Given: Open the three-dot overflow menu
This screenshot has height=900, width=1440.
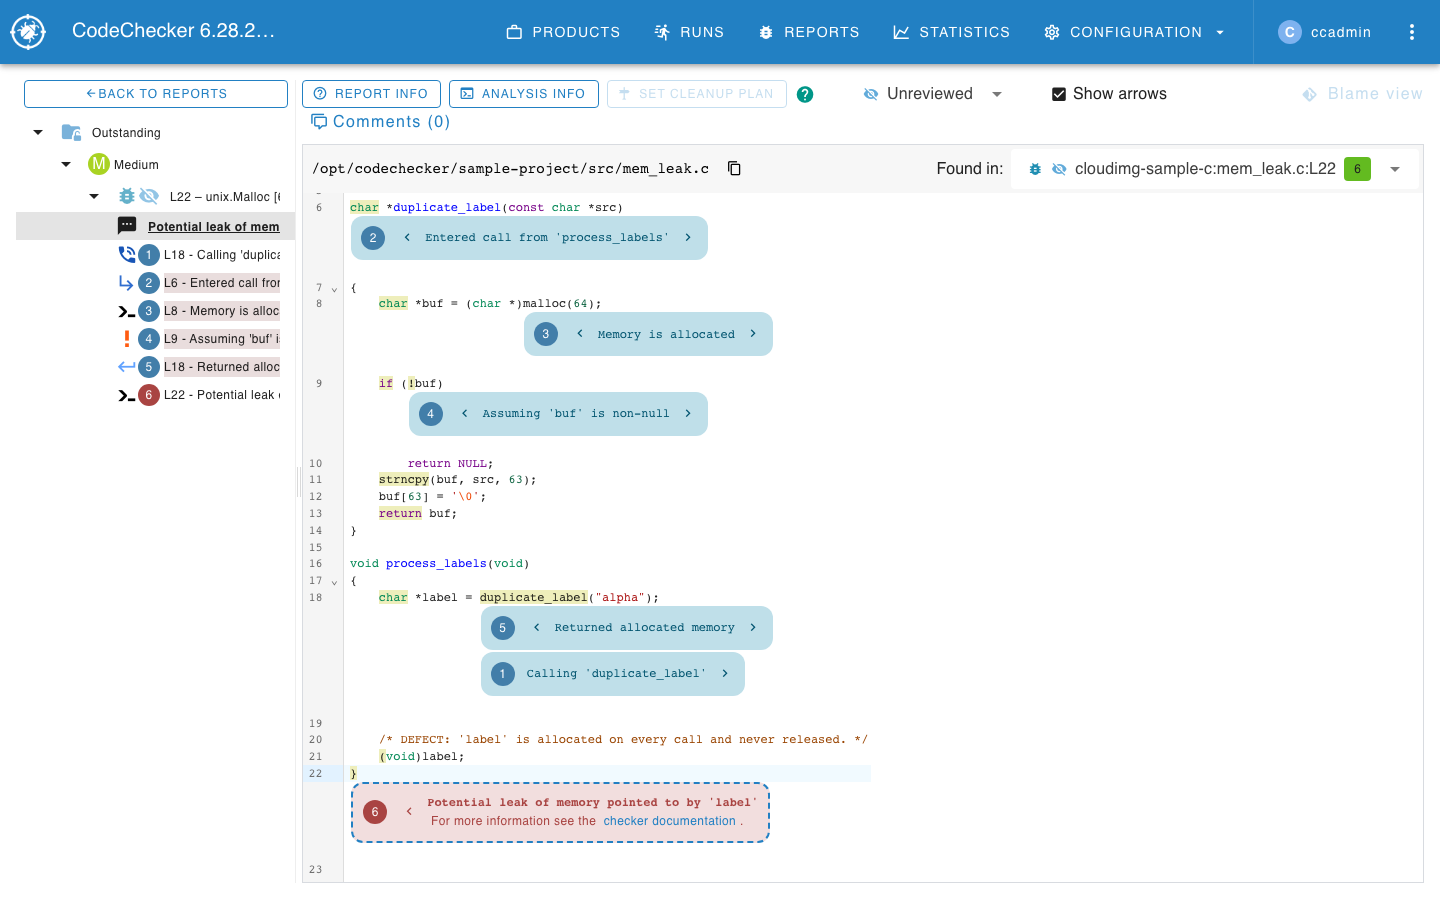Looking at the screenshot, I should click(1412, 32).
